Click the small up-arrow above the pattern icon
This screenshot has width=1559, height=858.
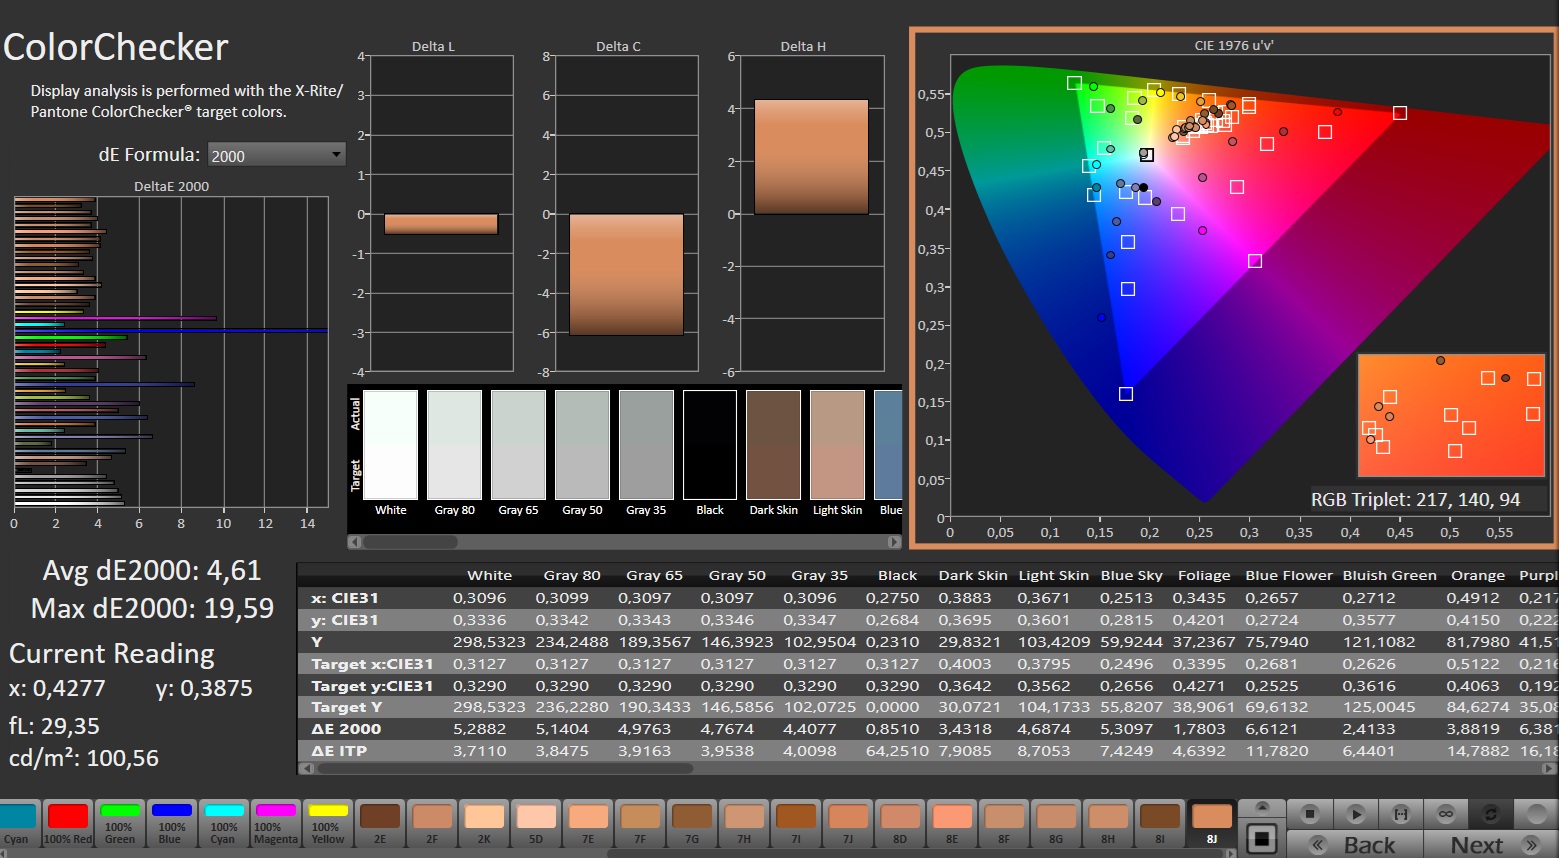point(1262,807)
